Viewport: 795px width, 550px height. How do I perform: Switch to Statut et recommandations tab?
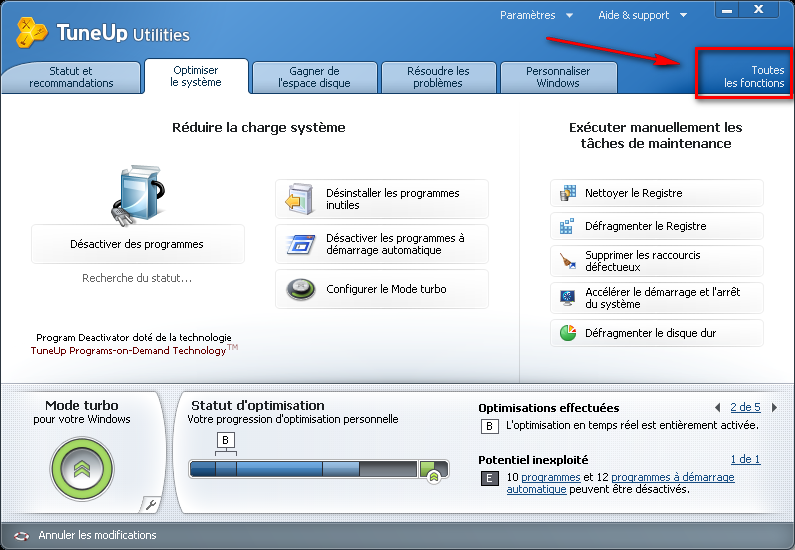tap(71, 77)
